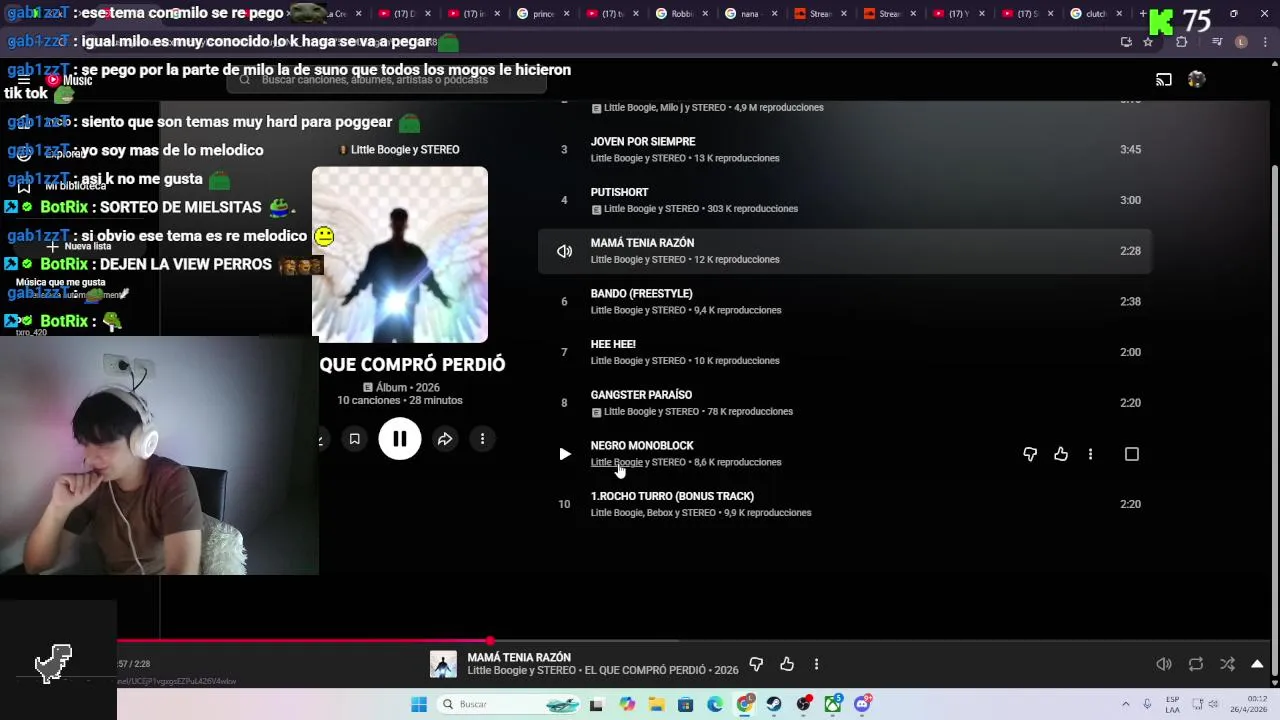Thumbs-up the playing song in player bar
The image size is (1280, 720).
pyautogui.click(x=787, y=664)
